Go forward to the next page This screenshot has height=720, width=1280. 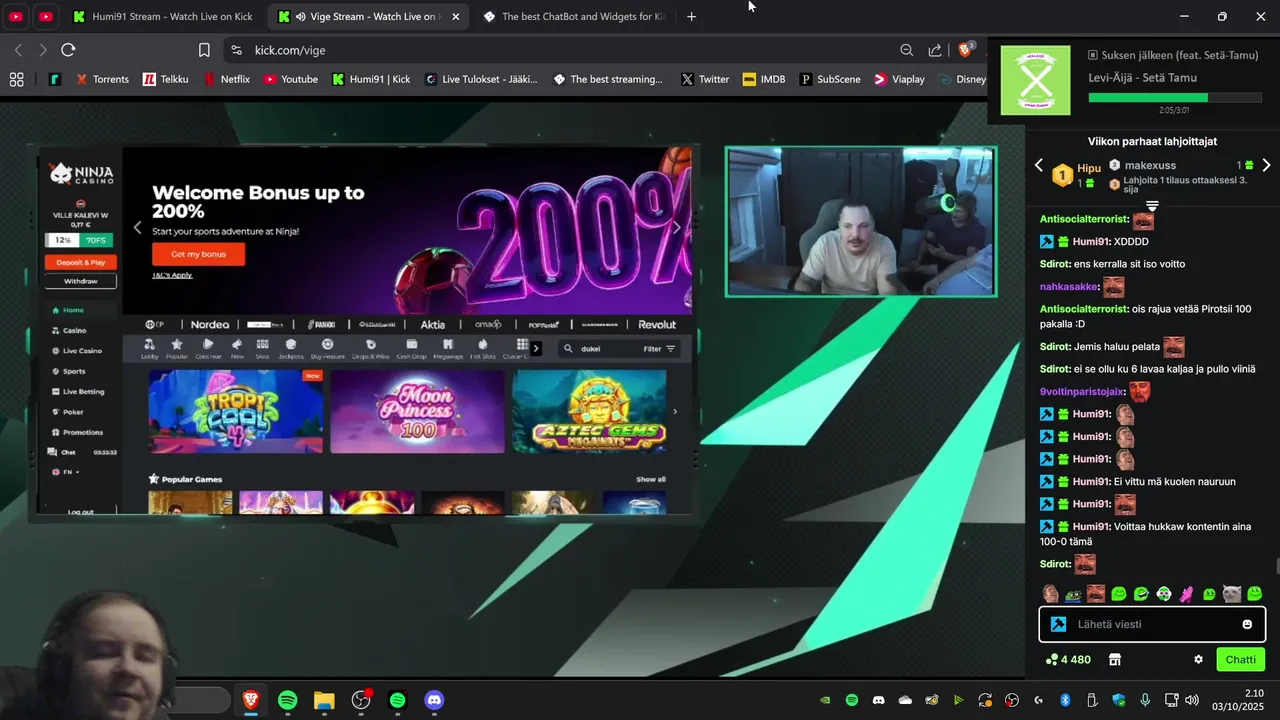point(42,50)
